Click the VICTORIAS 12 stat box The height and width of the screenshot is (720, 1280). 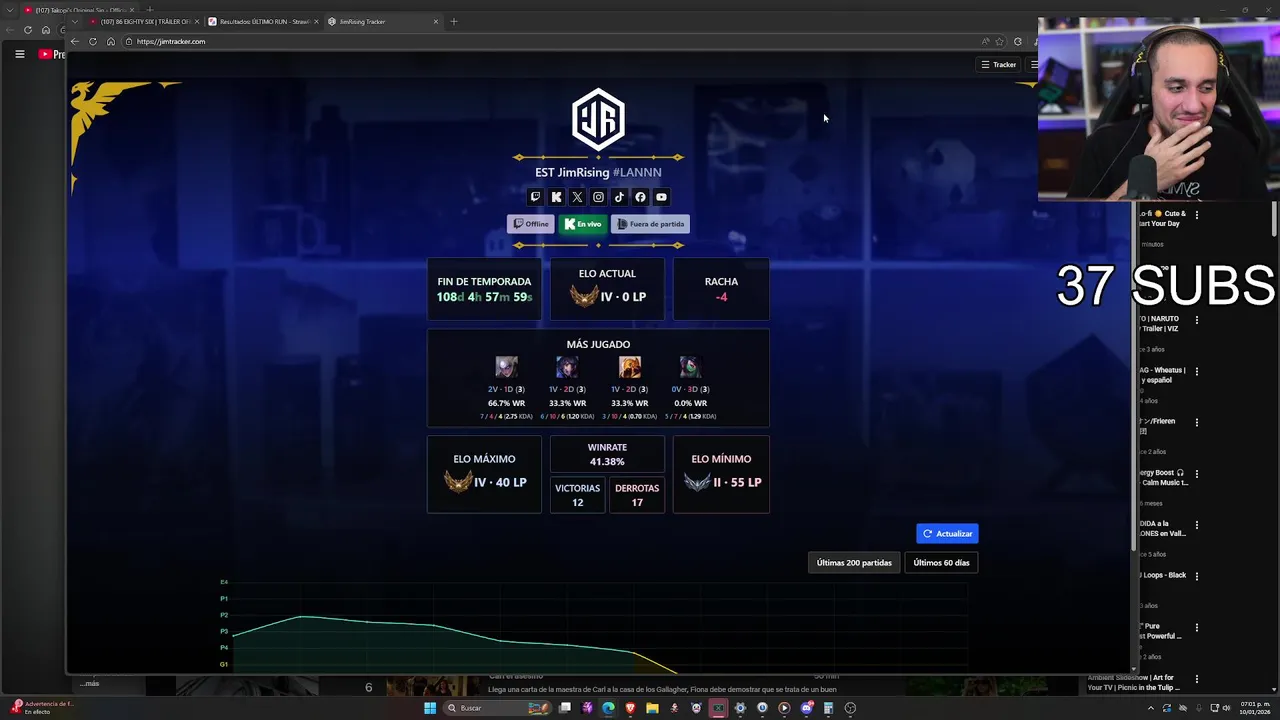(x=577, y=494)
